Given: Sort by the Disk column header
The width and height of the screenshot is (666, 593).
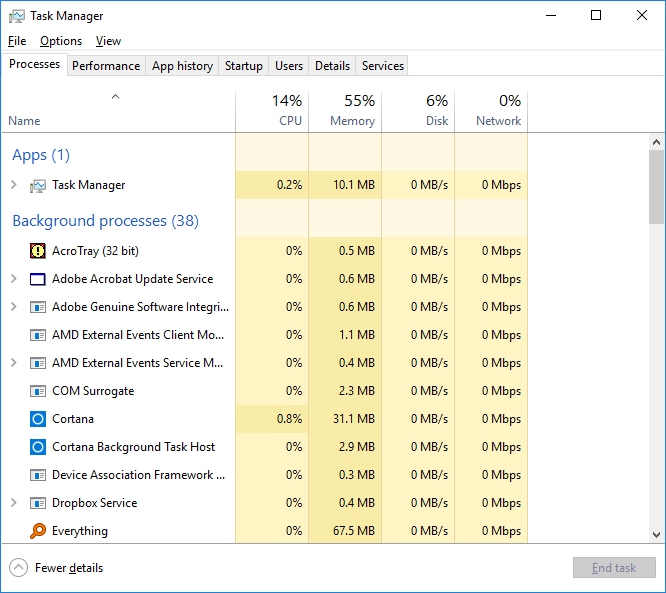Looking at the screenshot, I should [x=418, y=111].
